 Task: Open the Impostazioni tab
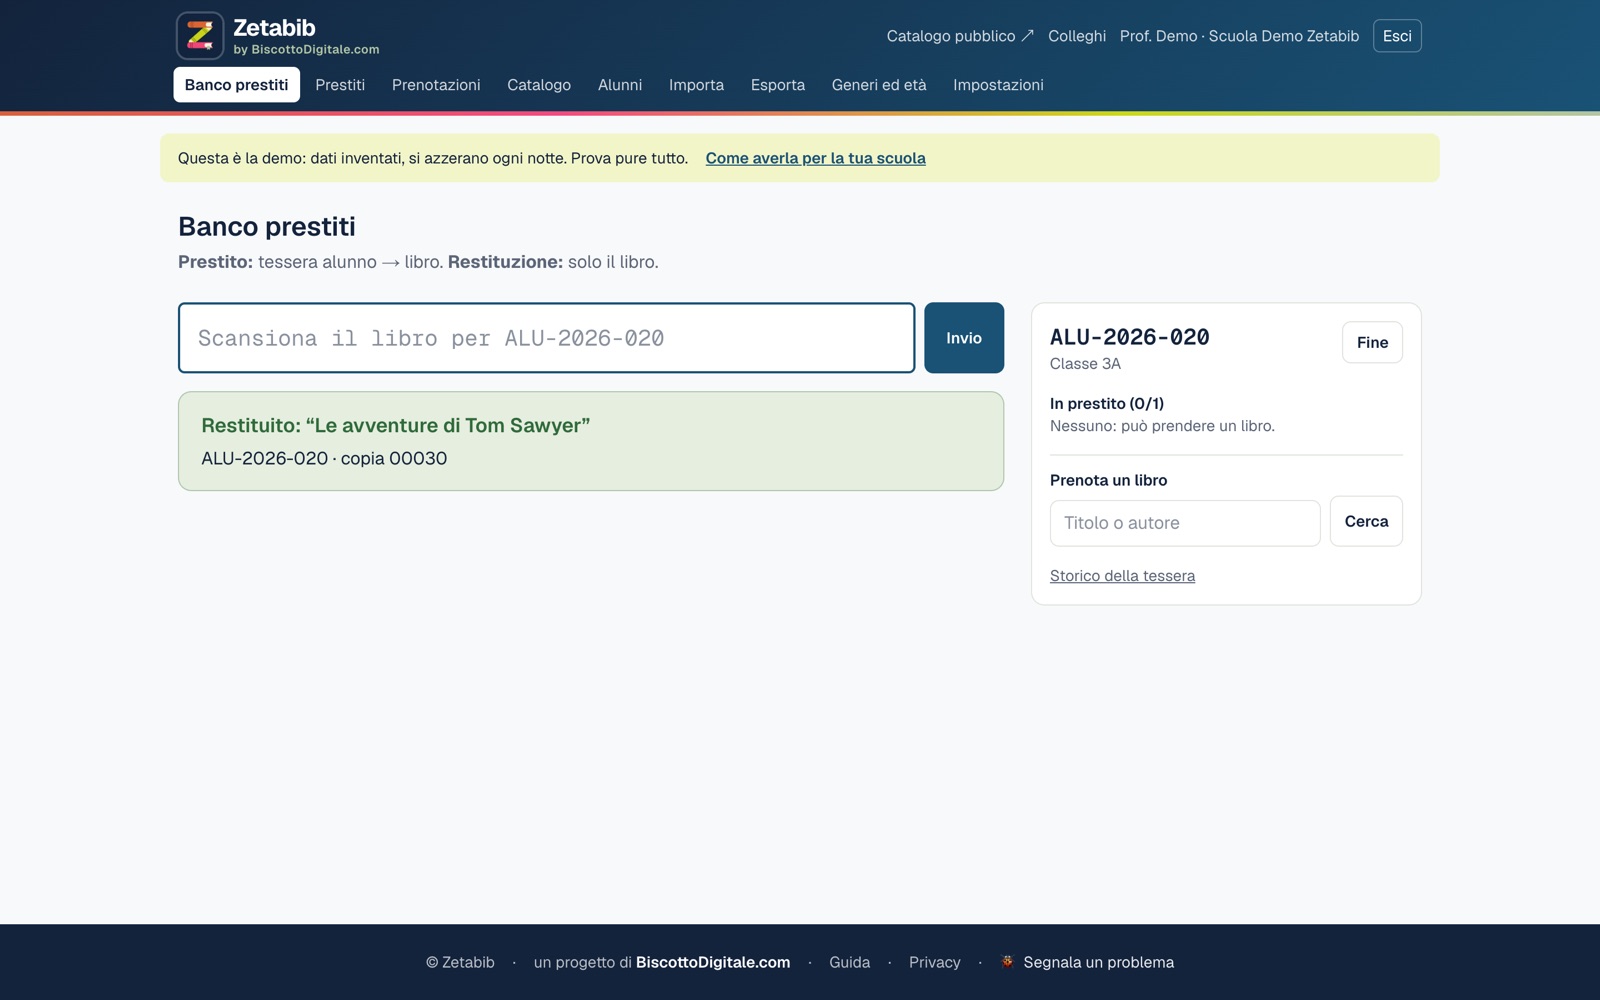[998, 85]
